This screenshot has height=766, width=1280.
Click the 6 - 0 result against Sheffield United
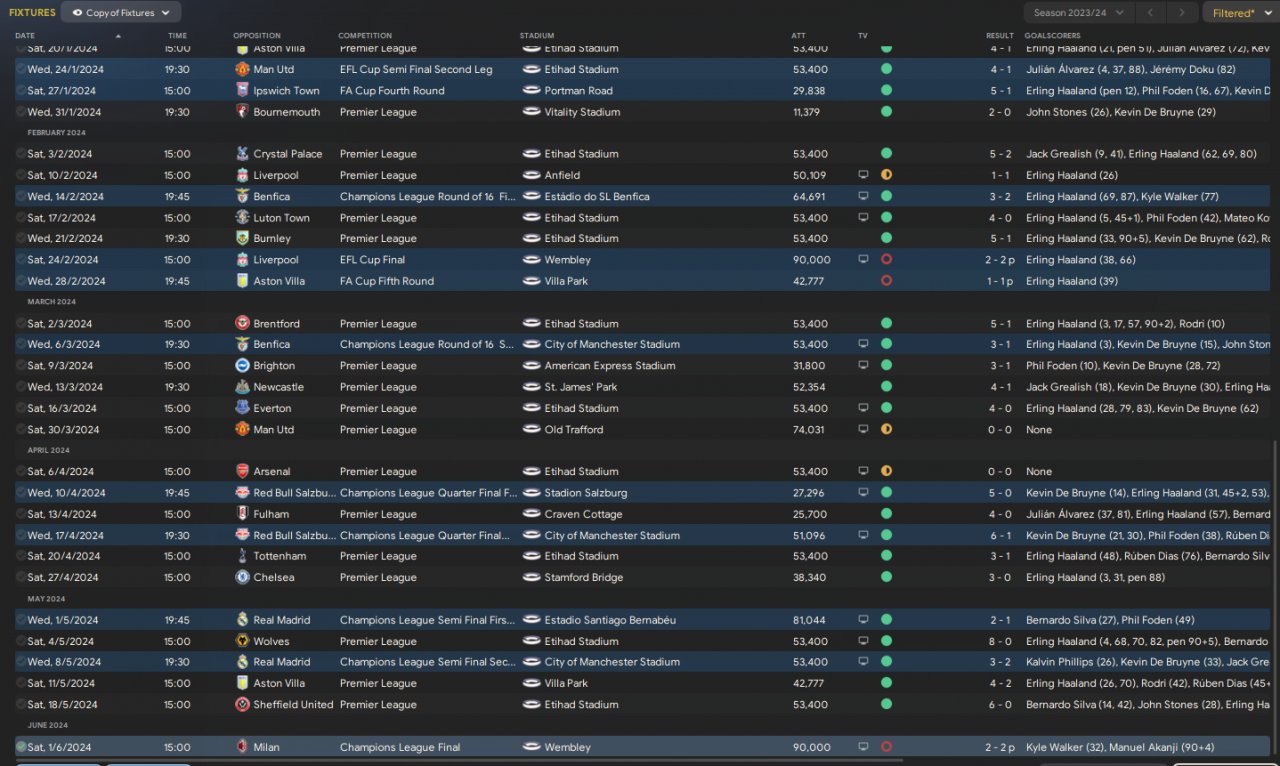(x=1000, y=704)
